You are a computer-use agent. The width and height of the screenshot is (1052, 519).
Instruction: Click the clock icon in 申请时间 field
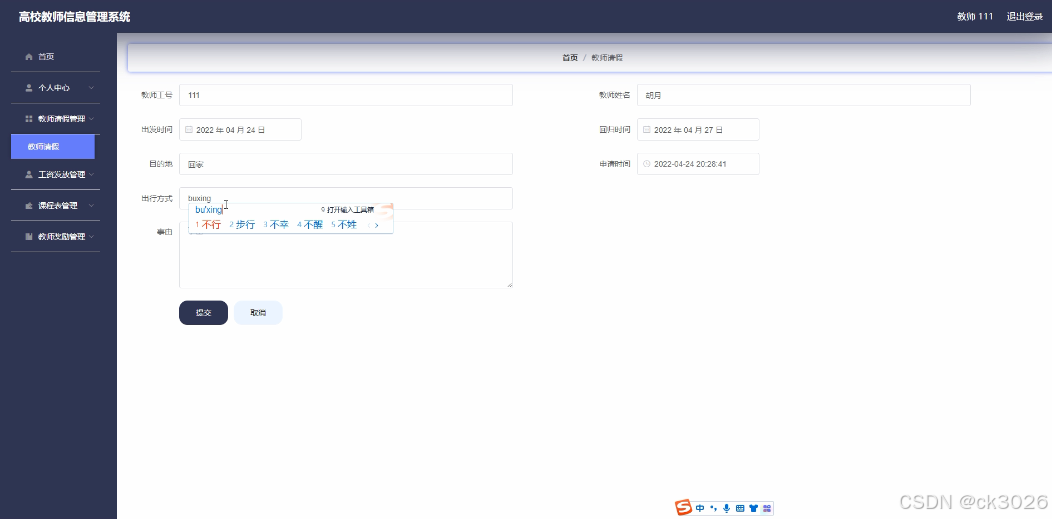647,164
